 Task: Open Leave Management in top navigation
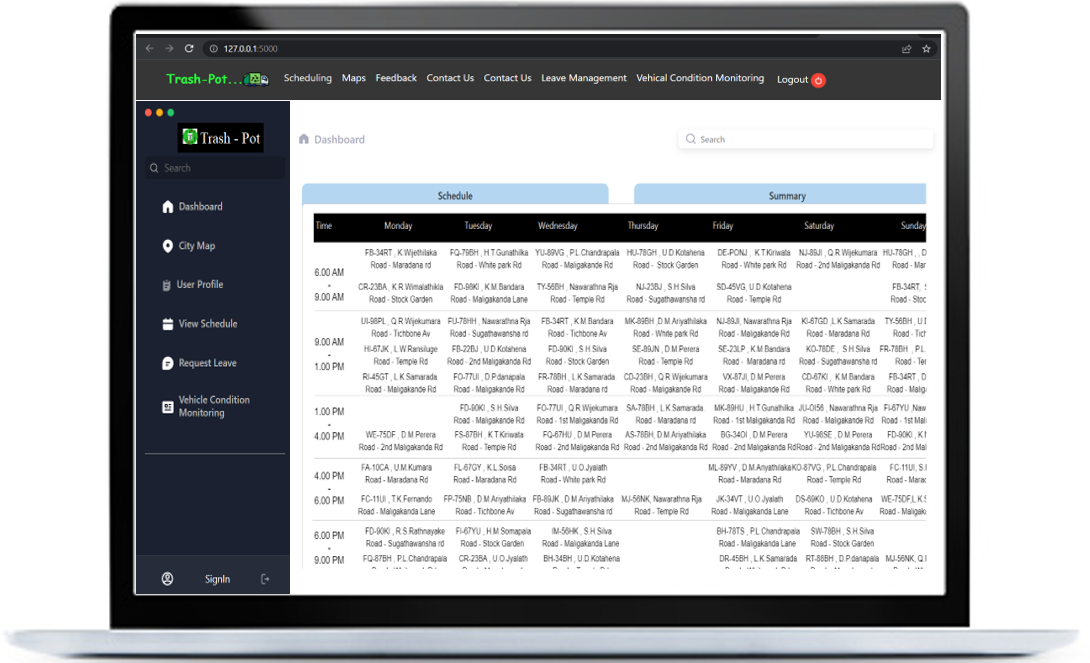point(584,78)
